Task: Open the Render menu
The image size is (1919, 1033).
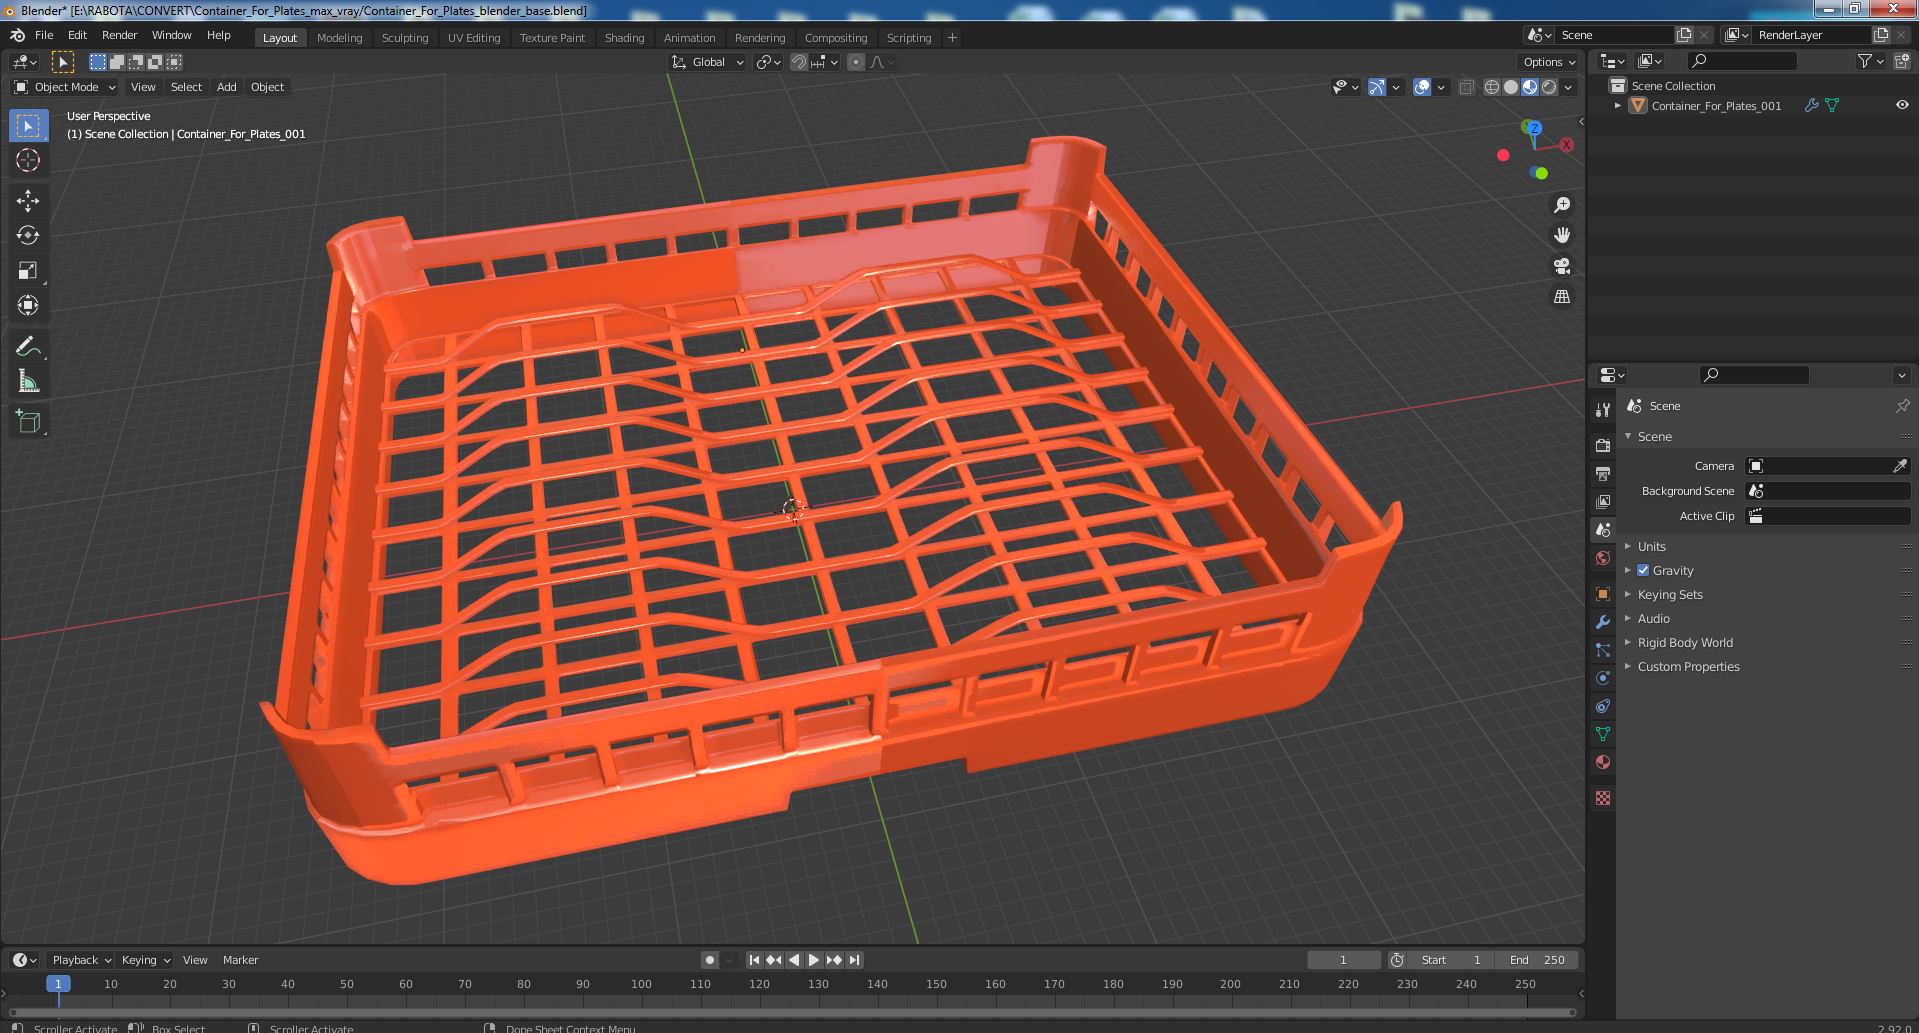Action: pyautogui.click(x=119, y=35)
